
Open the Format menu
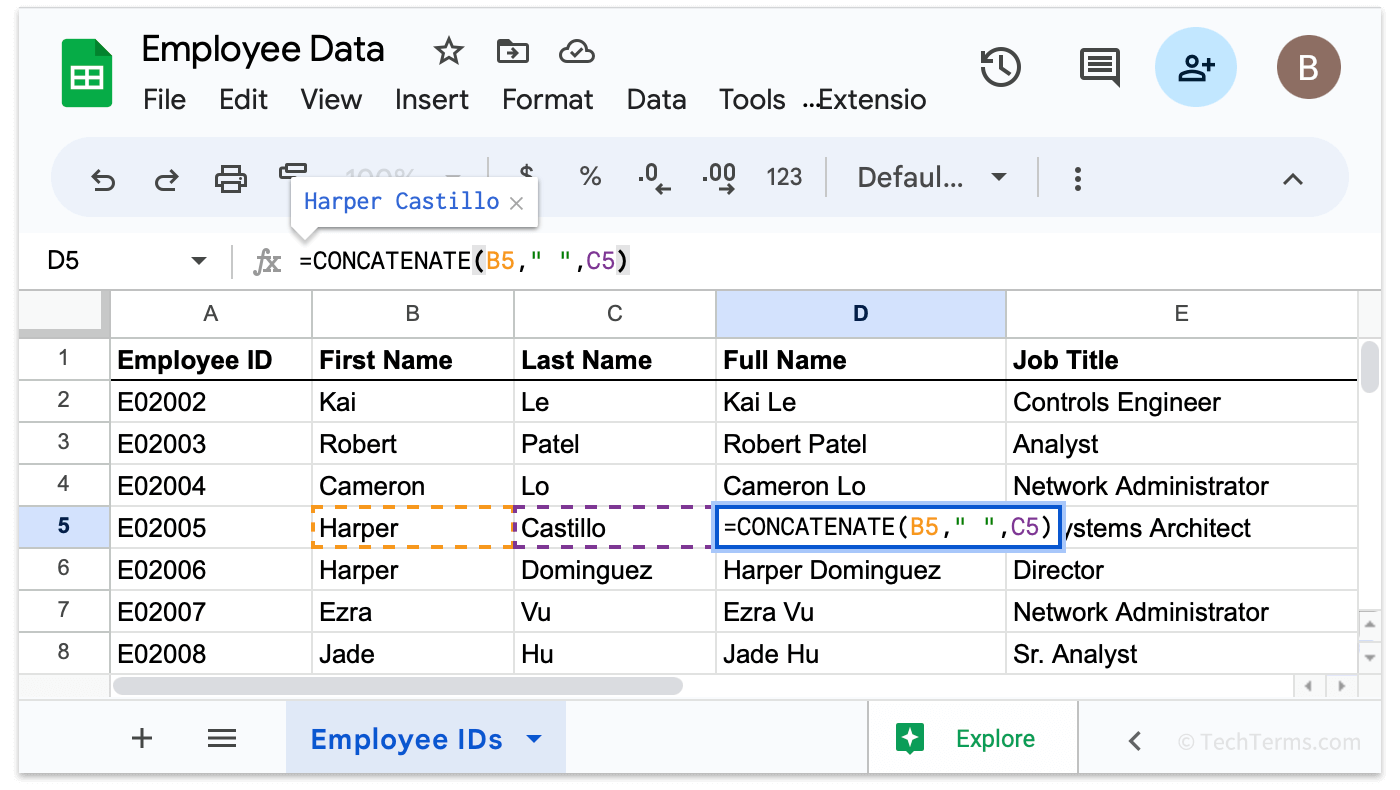point(547,100)
